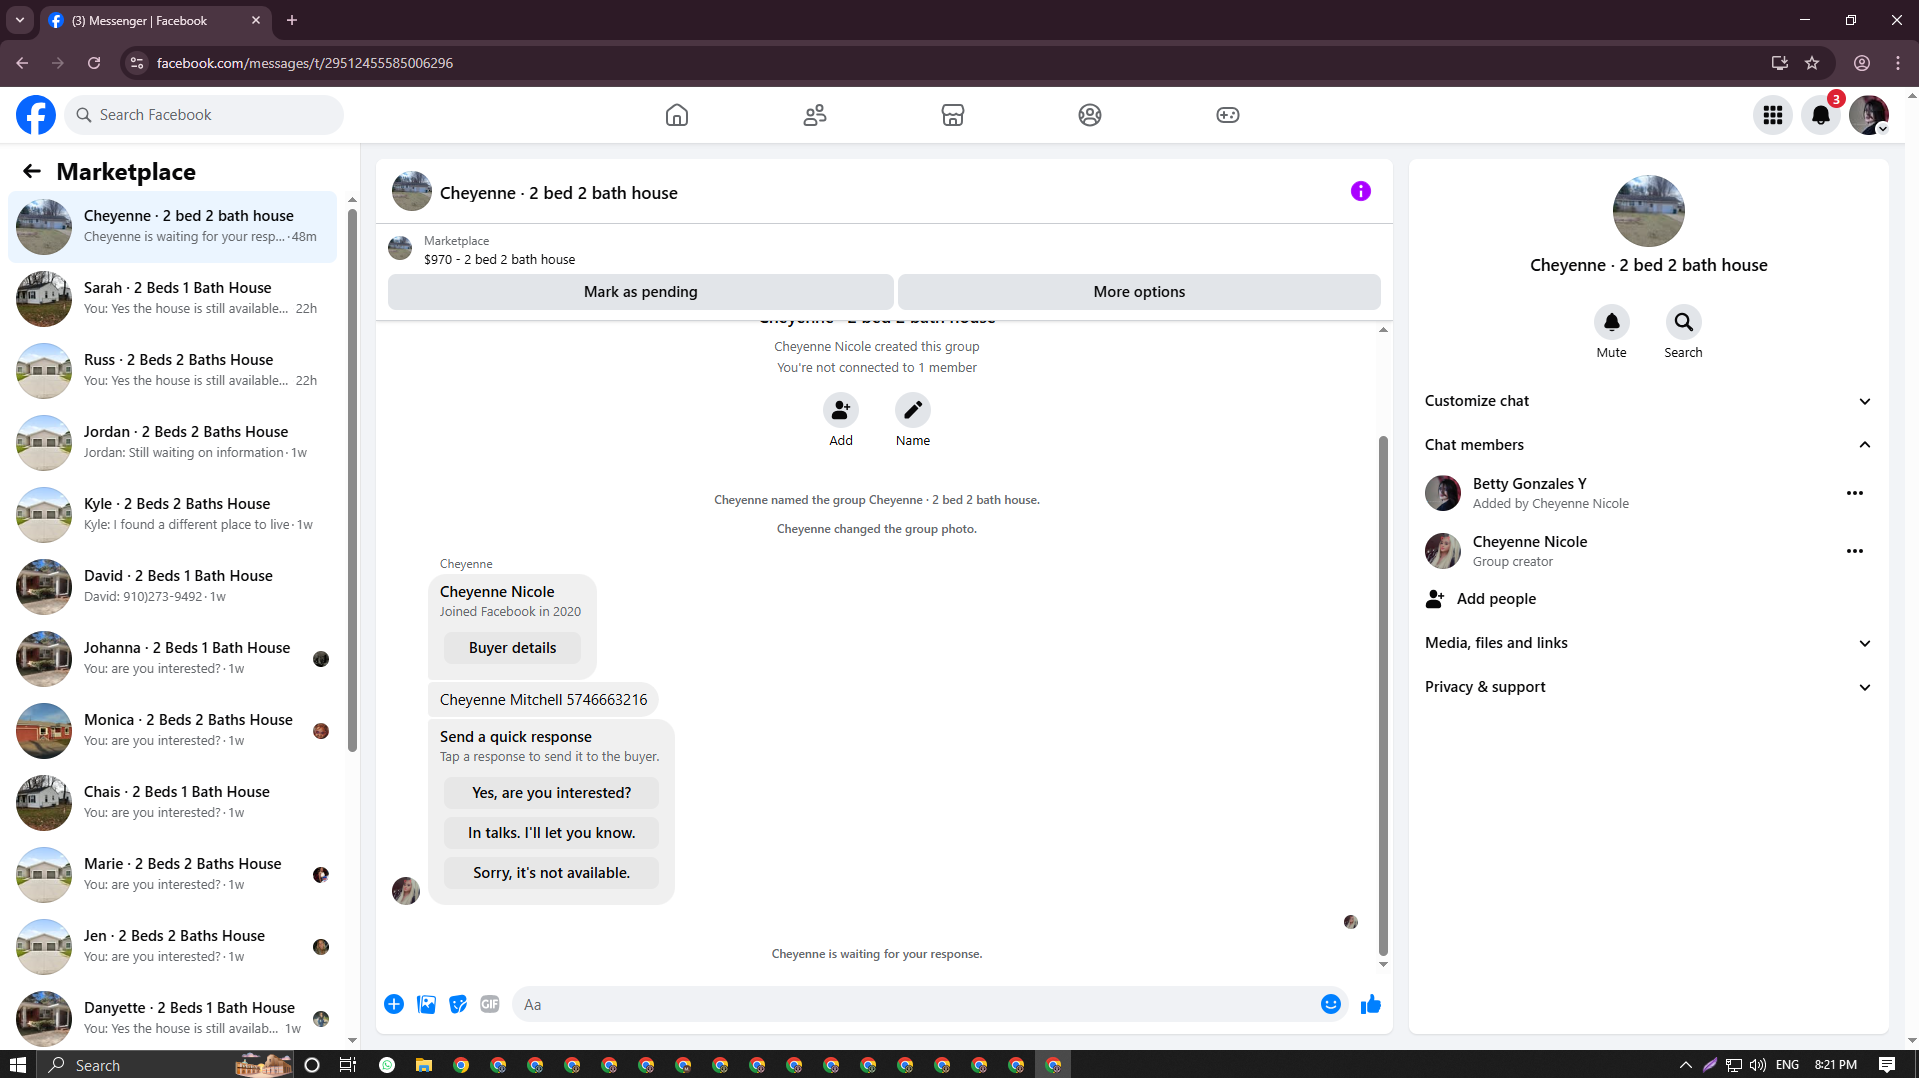Click Betty Gonzales Y member name

[x=1529, y=484]
